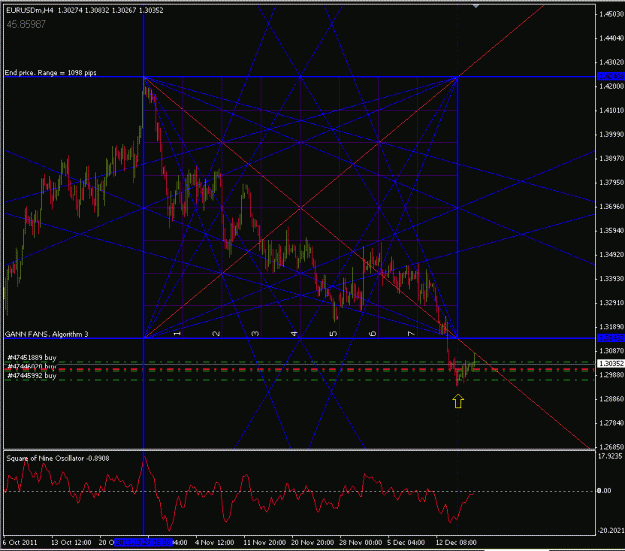Click the oscillator zero level 0.00 label

(x=604, y=490)
